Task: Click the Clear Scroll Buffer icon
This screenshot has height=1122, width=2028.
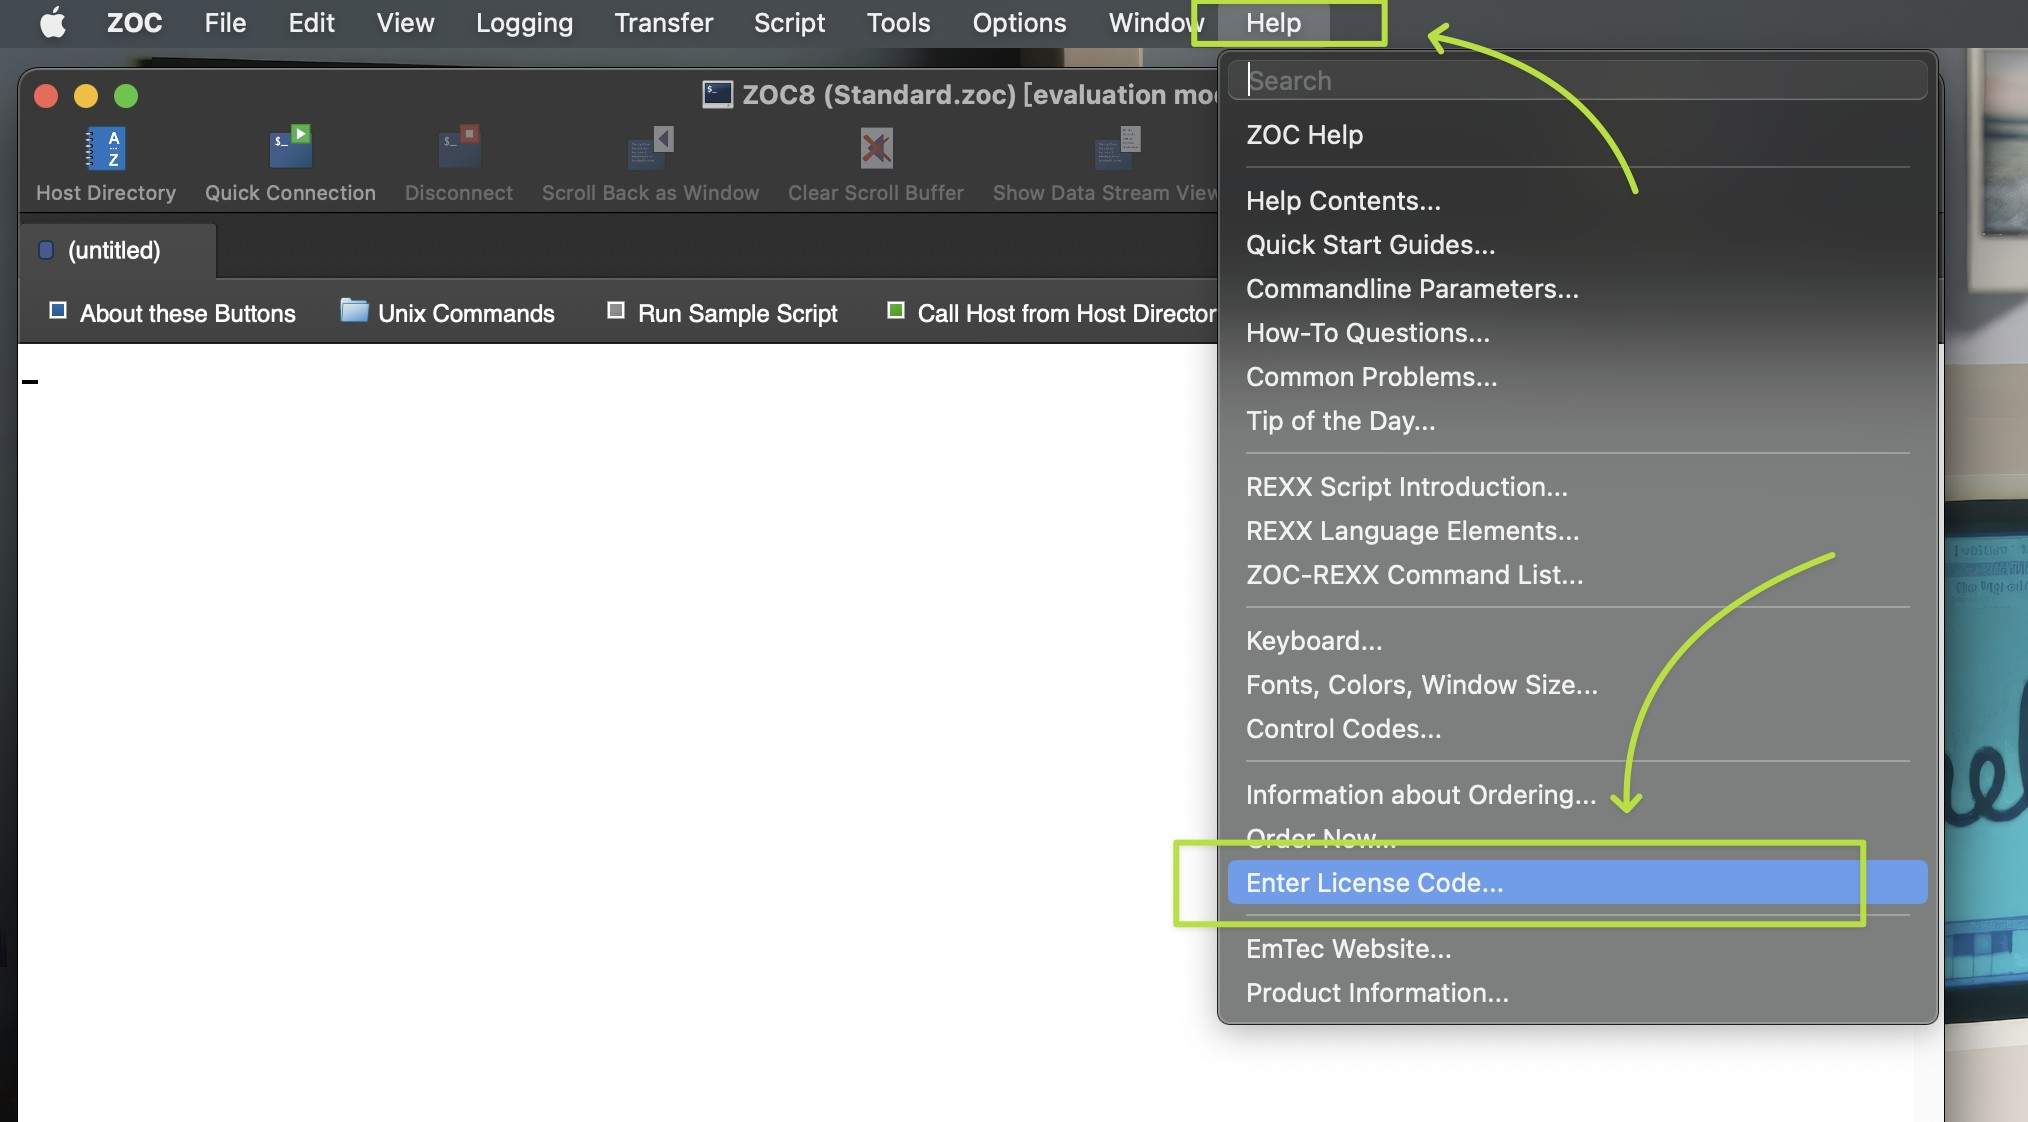Action: (x=876, y=149)
